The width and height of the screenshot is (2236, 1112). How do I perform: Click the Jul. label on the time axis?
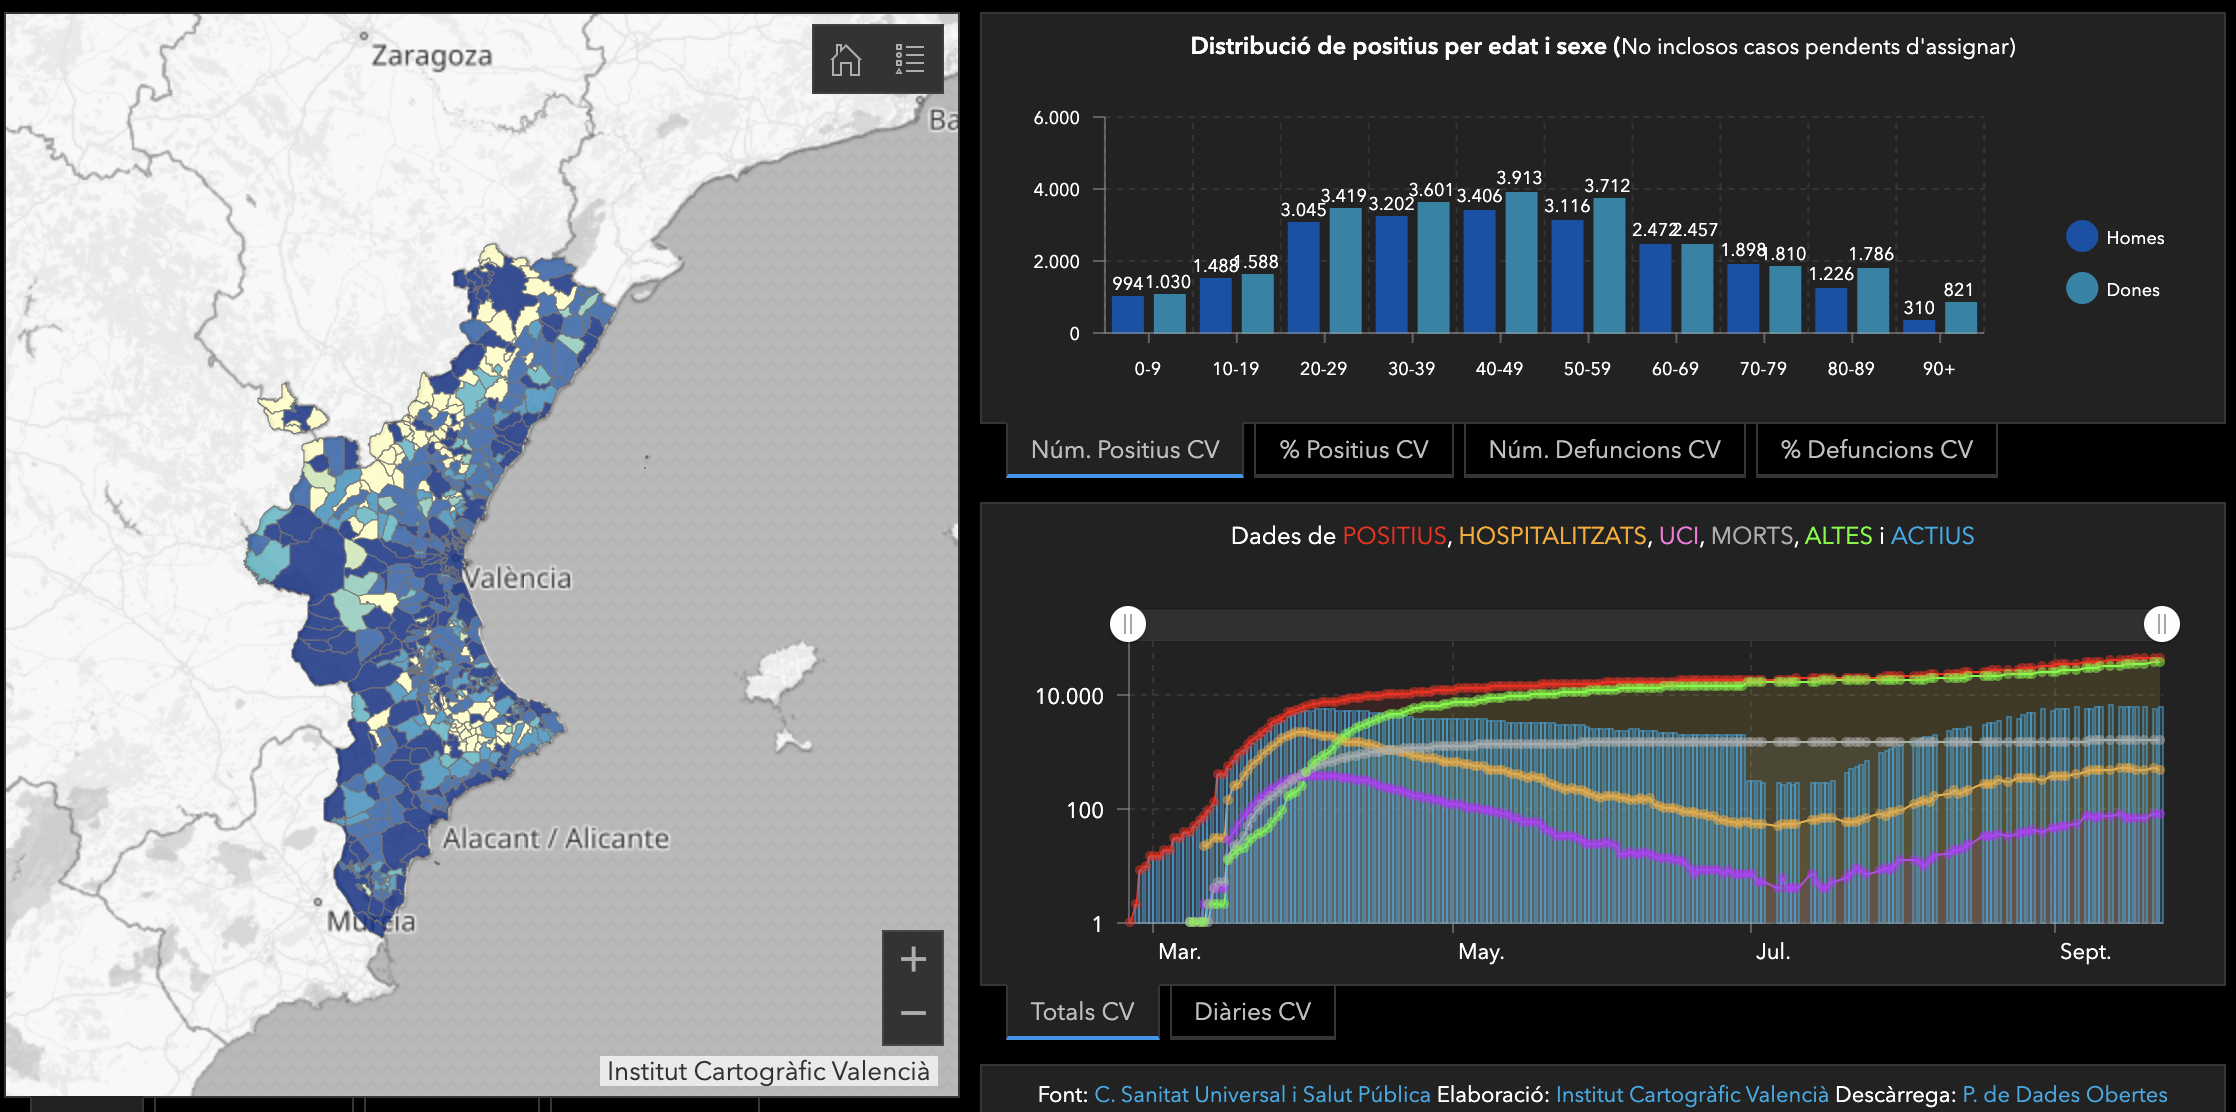click(x=1773, y=951)
